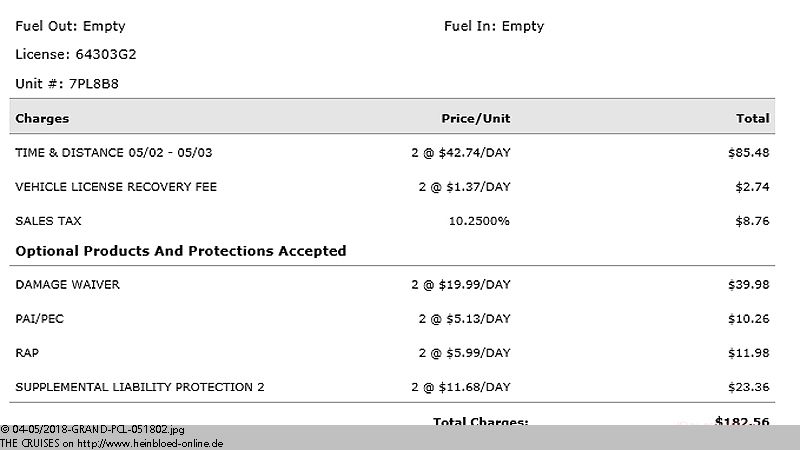The image size is (800, 450).
Task: Click the Charges column header
Action: (42, 118)
